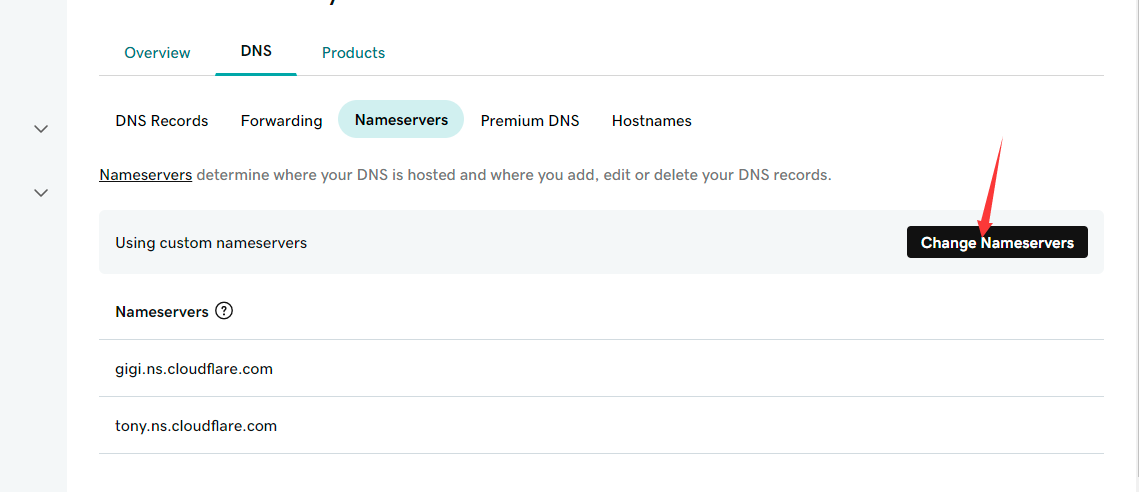View the Hostnames section
The height and width of the screenshot is (492, 1139).
click(652, 121)
